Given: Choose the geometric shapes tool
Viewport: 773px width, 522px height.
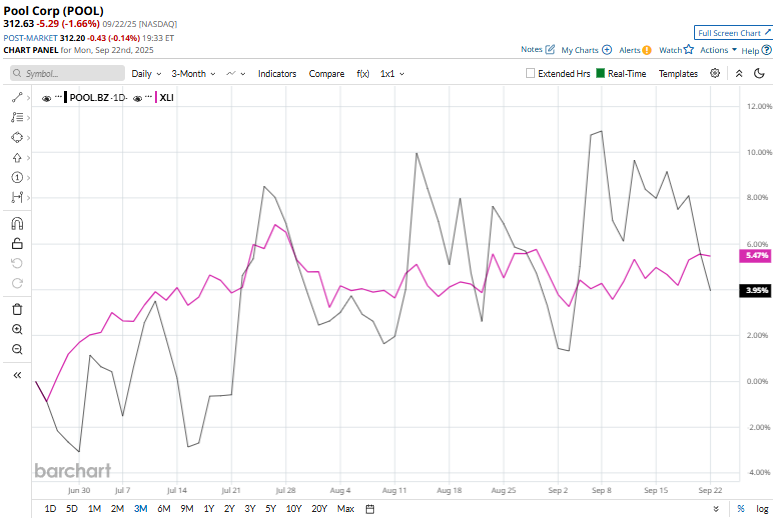Looking at the screenshot, I should point(17,138).
